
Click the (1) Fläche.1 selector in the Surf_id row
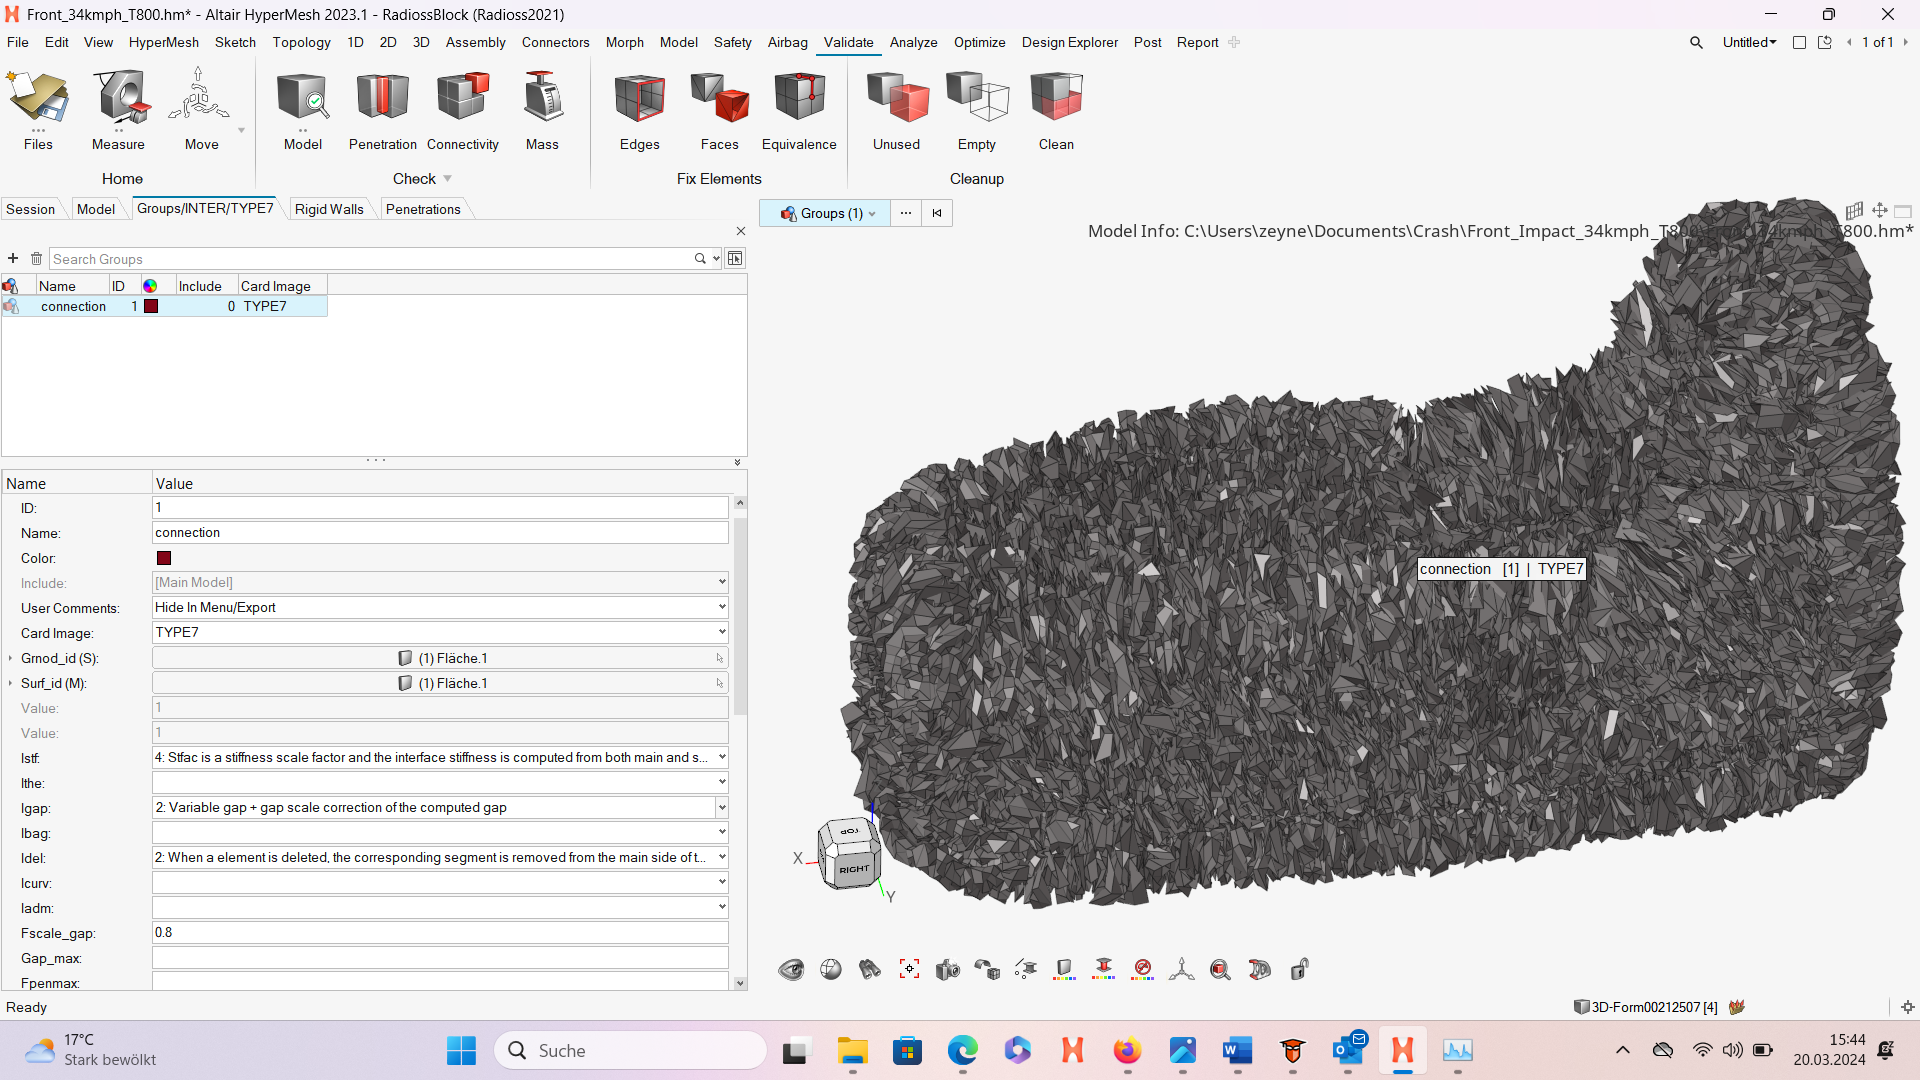click(x=440, y=683)
